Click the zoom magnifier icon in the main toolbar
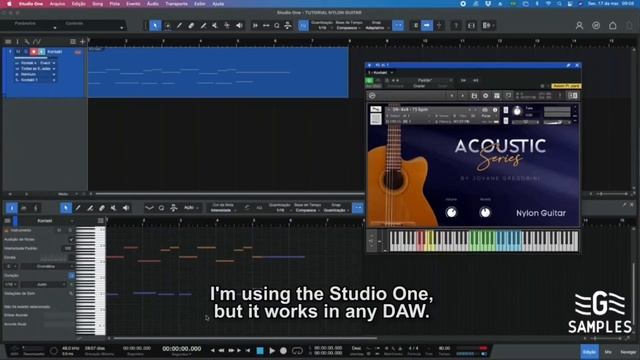The width and height of the screenshot is (640, 360). 277,26
